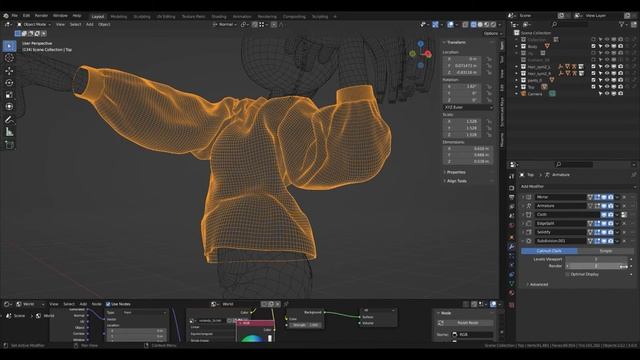Open the viewport Select menu
The image size is (640, 360).
[x=75, y=24]
